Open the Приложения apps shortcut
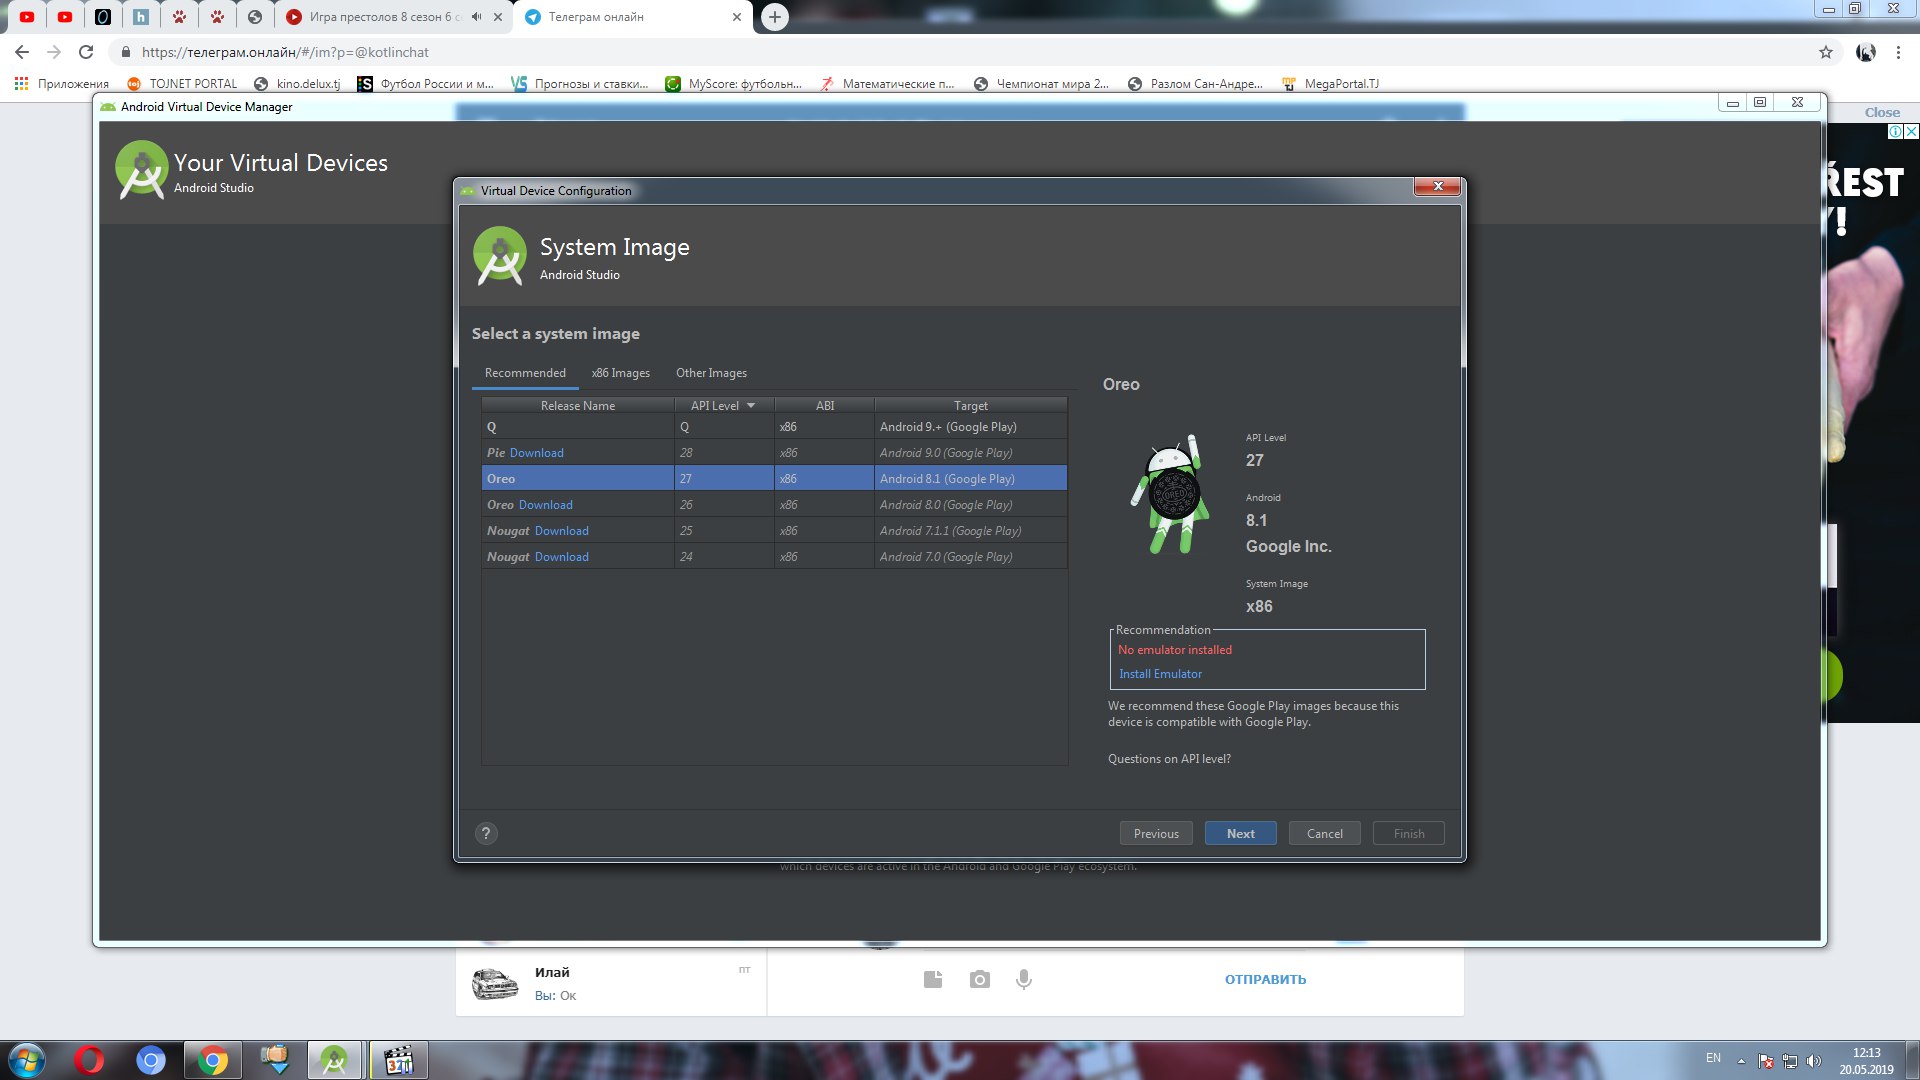The height and width of the screenshot is (1080, 1920). click(x=62, y=84)
